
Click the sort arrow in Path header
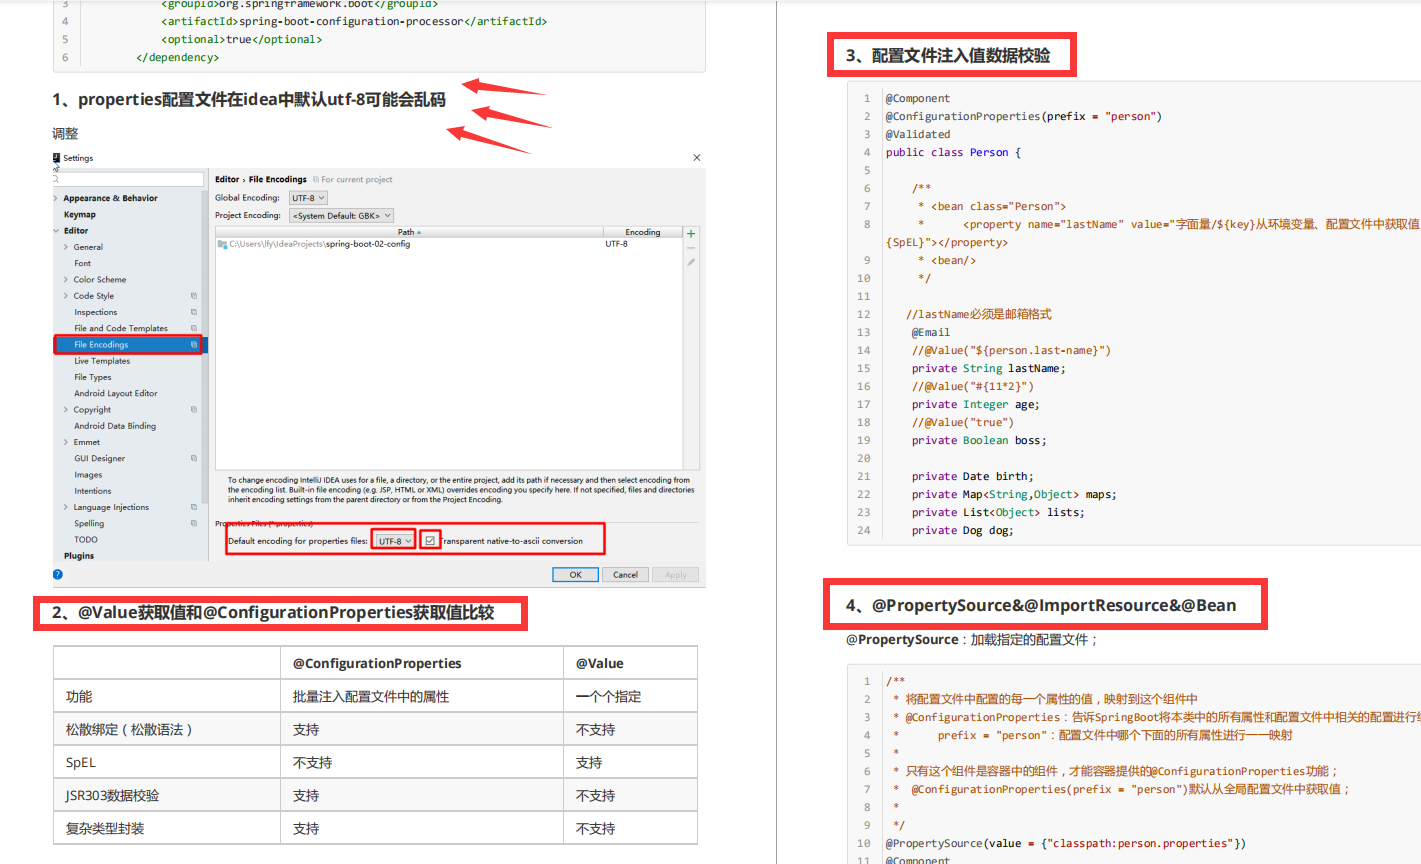click(x=419, y=232)
